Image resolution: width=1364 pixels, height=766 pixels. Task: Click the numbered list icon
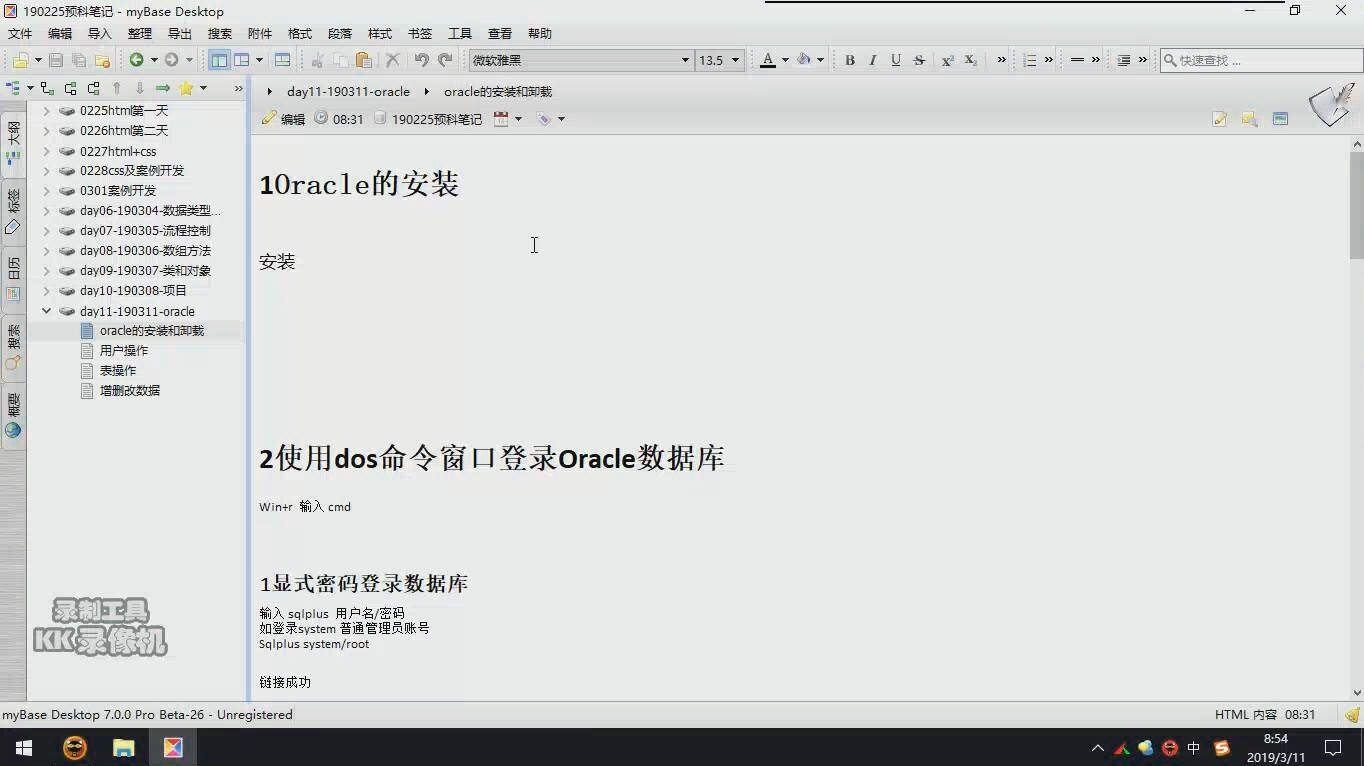[x=1030, y=60]
